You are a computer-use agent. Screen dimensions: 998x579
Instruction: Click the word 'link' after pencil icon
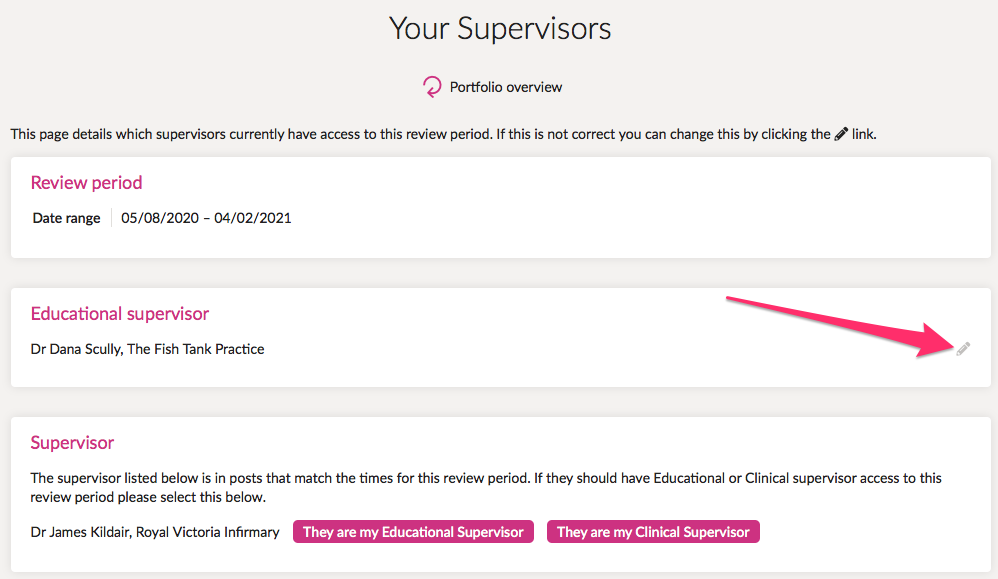(x=862, y=134)
